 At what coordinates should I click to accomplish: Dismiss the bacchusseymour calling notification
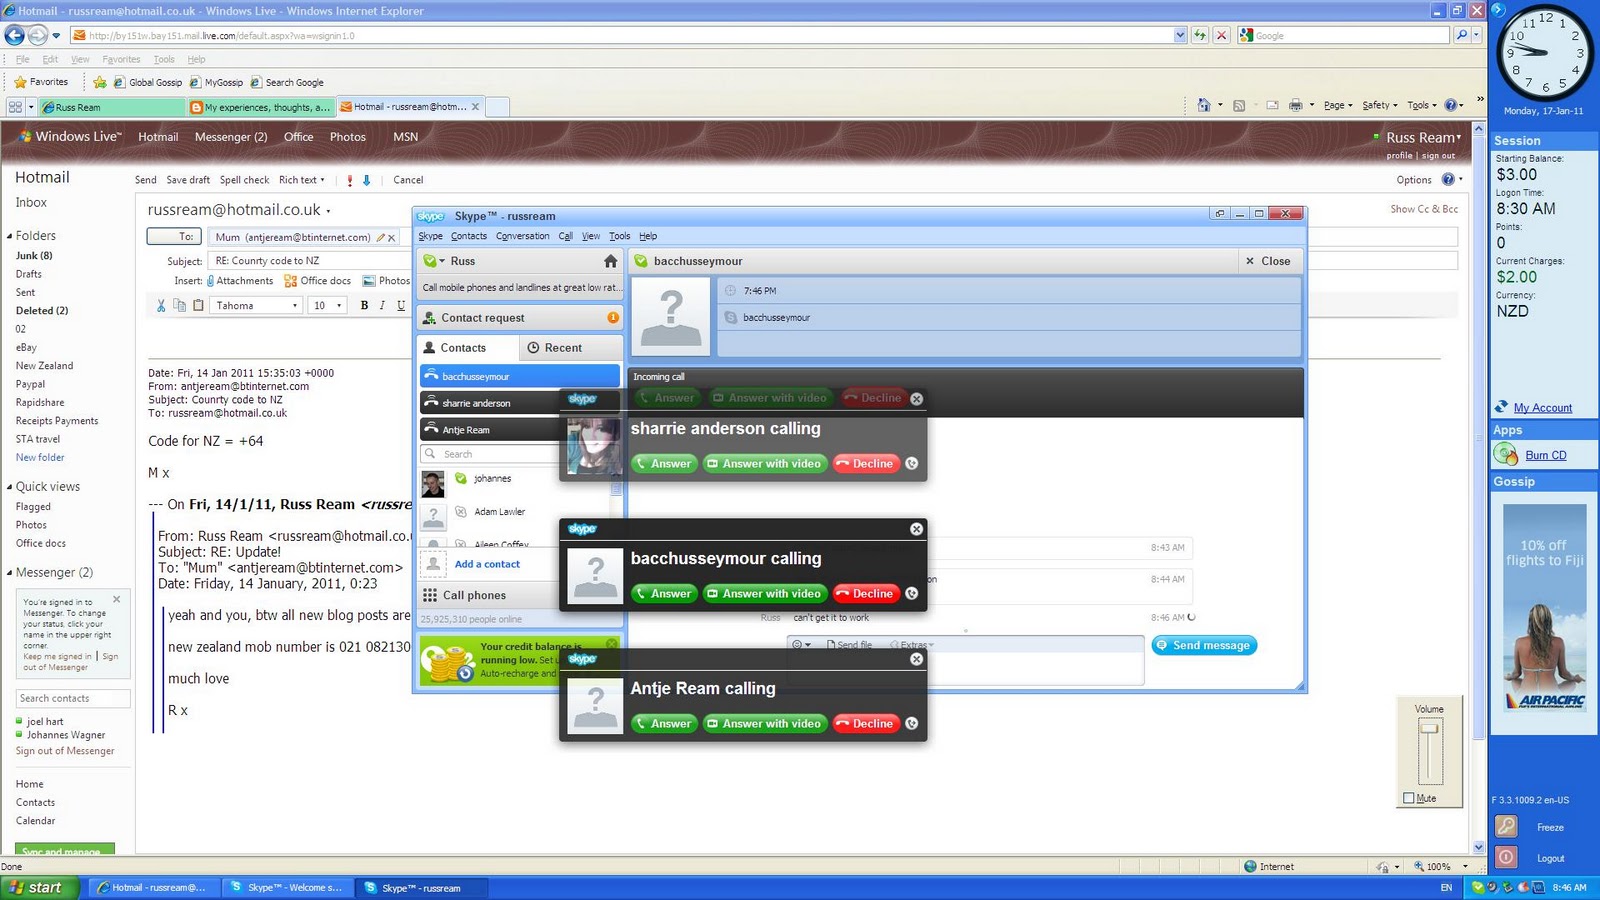pyautogui.click(x=916, y=529)
